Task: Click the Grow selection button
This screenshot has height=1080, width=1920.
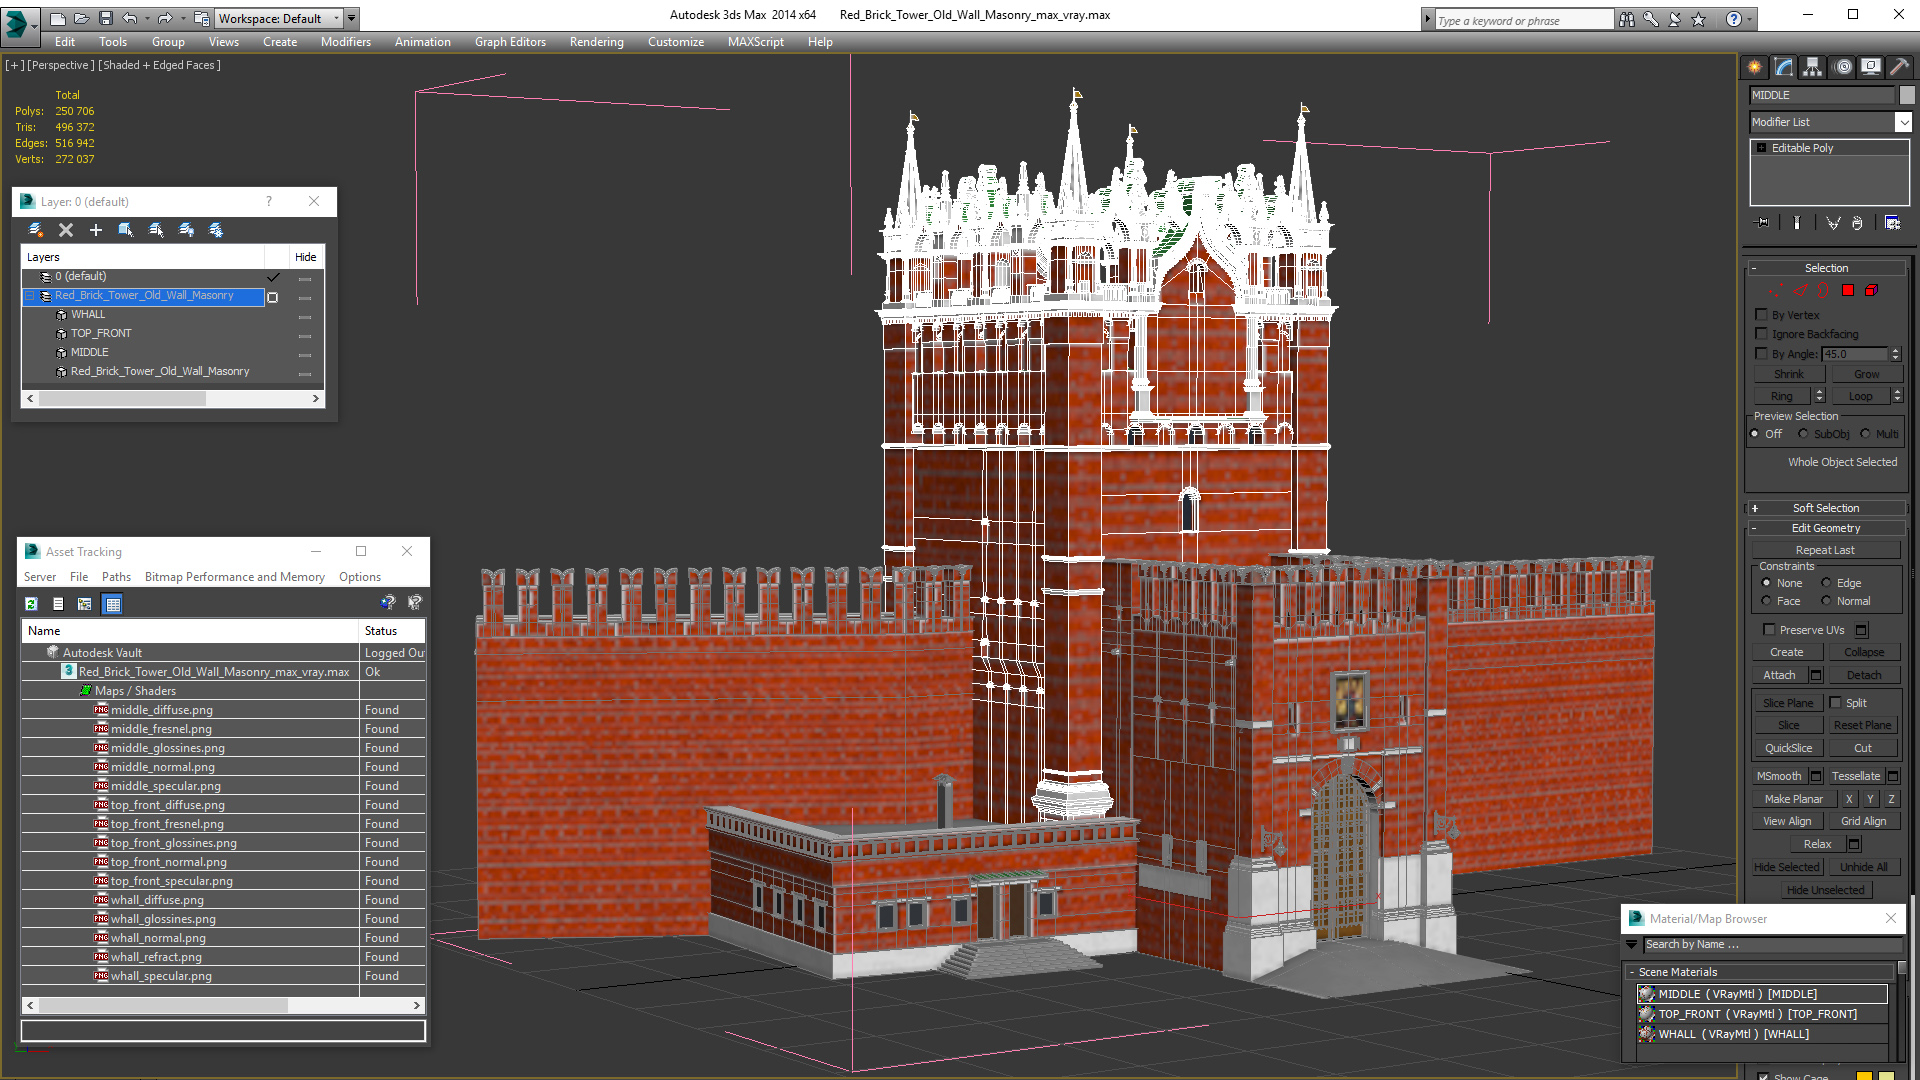Action: tap(1866, 374)
